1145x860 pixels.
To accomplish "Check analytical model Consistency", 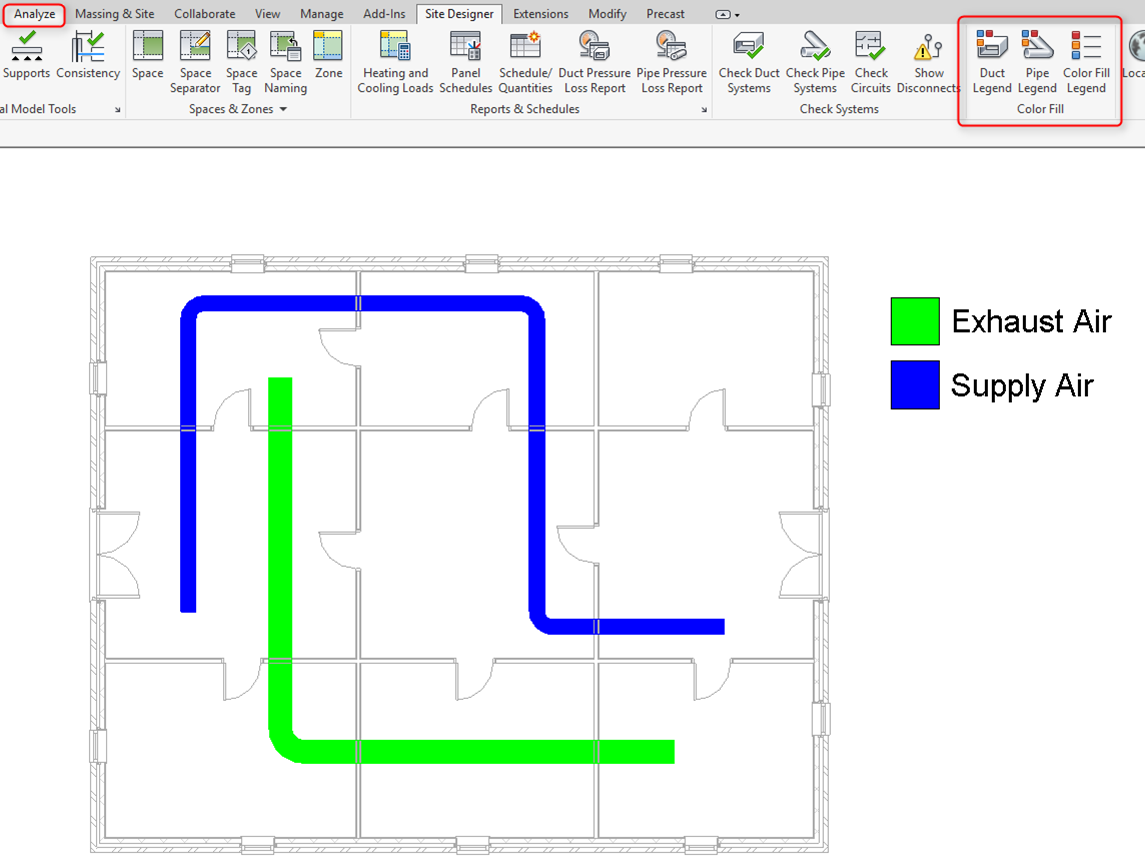I will coord(88,60).
